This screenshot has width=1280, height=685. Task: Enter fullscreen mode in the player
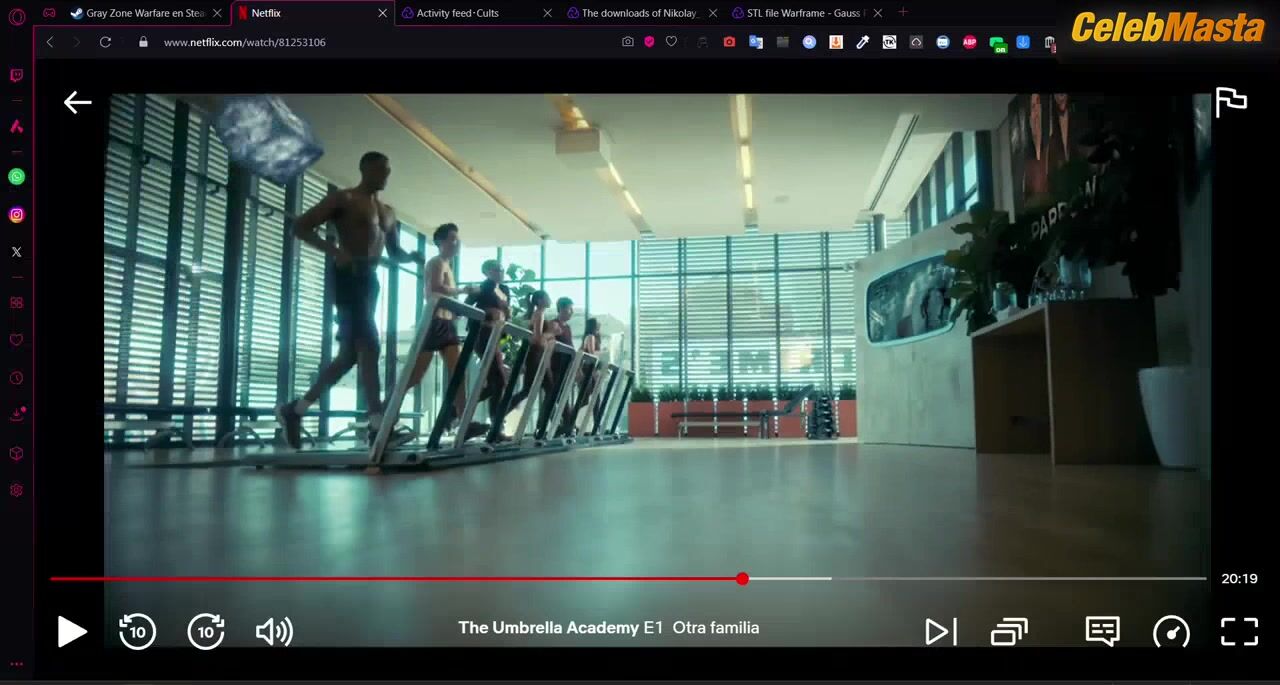(1239, 631)
